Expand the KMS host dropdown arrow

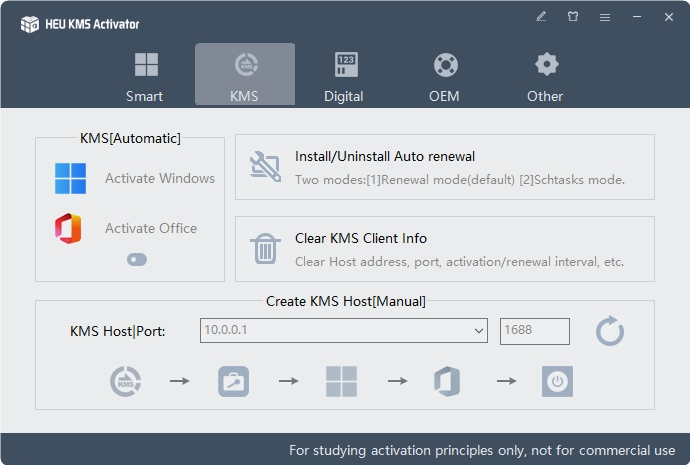point(479,331)
